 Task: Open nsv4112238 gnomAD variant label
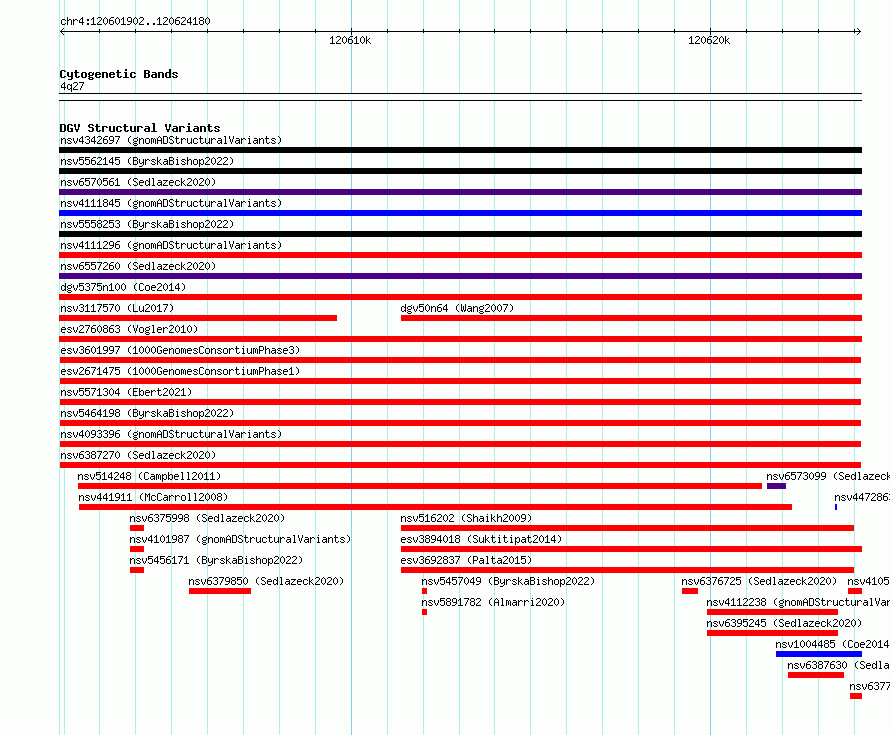point(797,602)
